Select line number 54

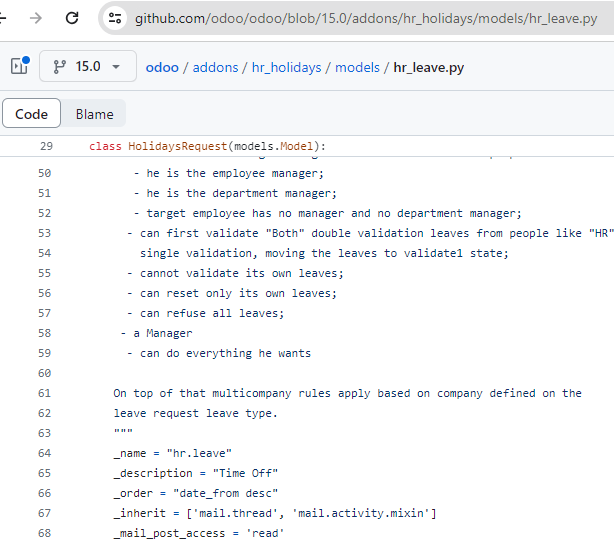coord(45,253)
